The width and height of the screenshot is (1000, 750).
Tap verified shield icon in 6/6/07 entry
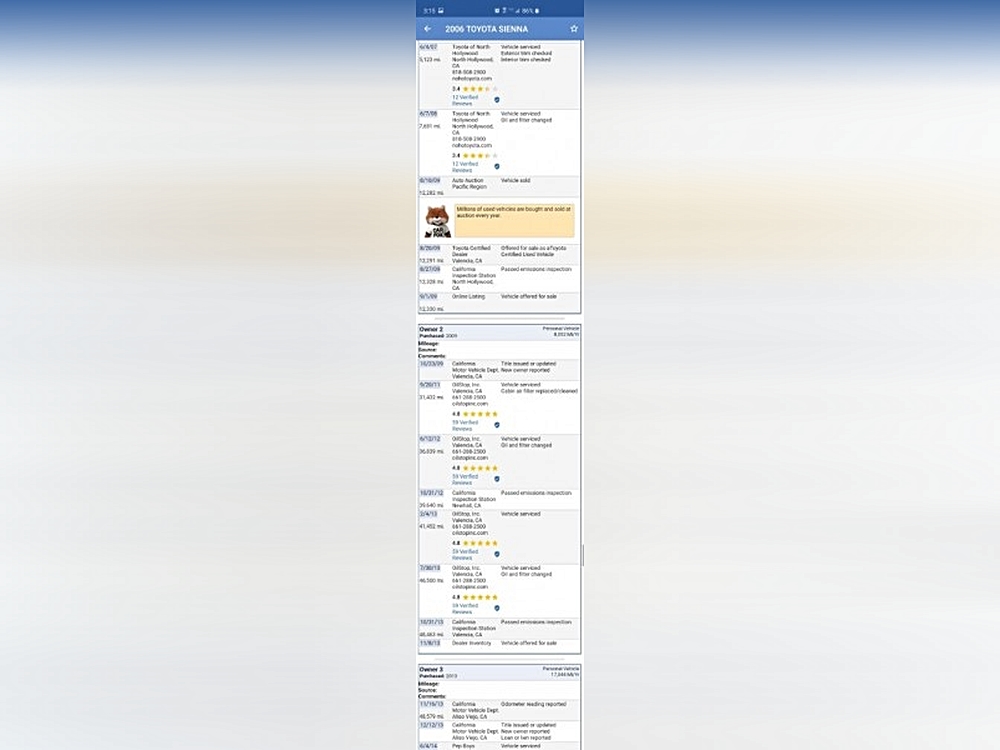[x=497, y=100]
